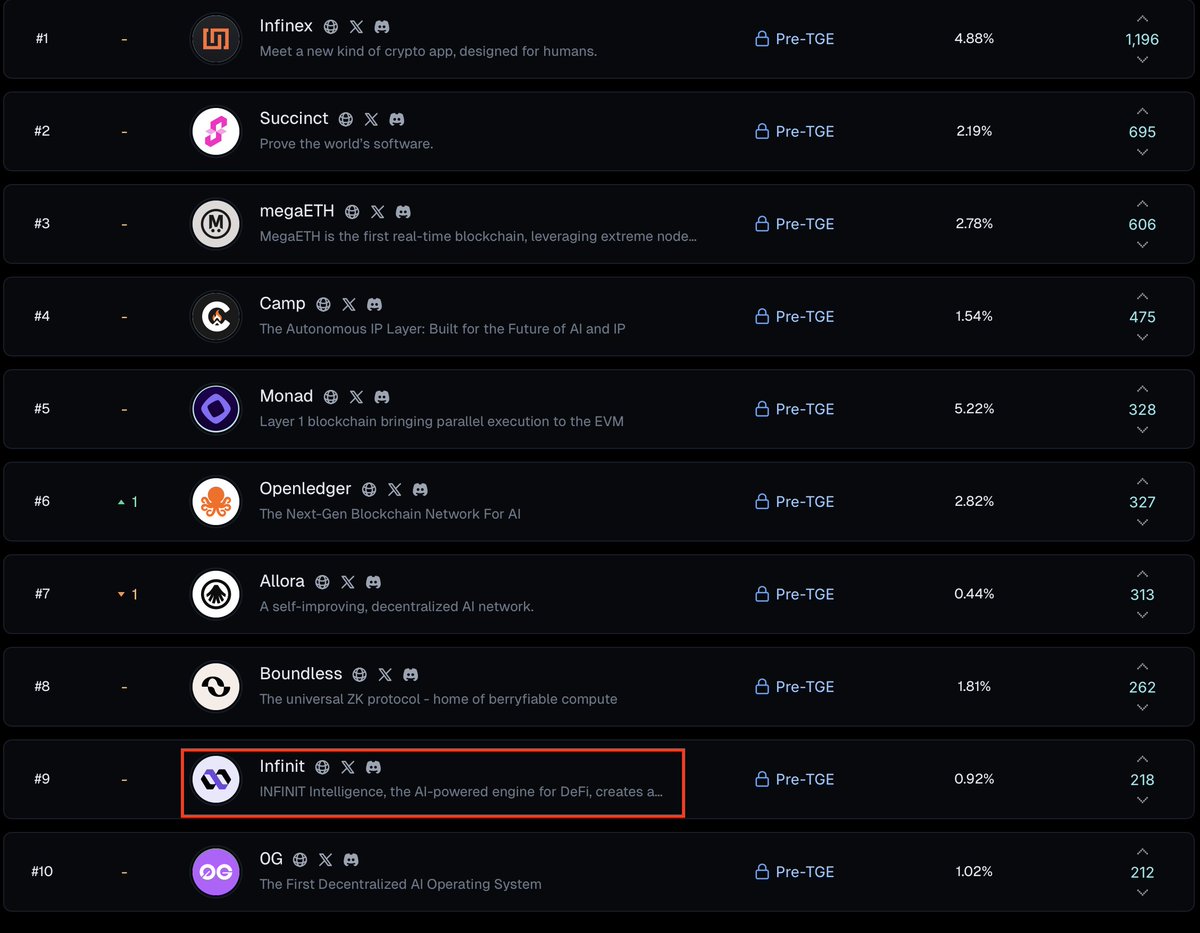Upvote Monad using the up arrow
This screenshot has width=1200, height=933.
[x=1142, y=389]
